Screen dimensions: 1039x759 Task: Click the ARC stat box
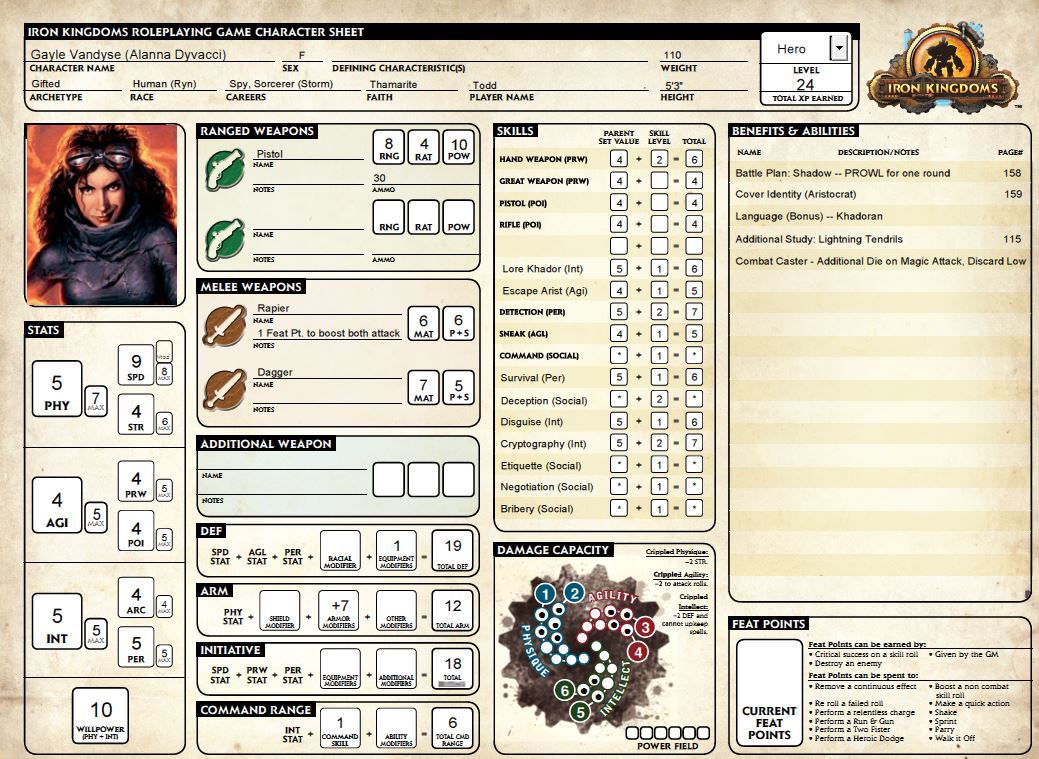coord(136,598)
